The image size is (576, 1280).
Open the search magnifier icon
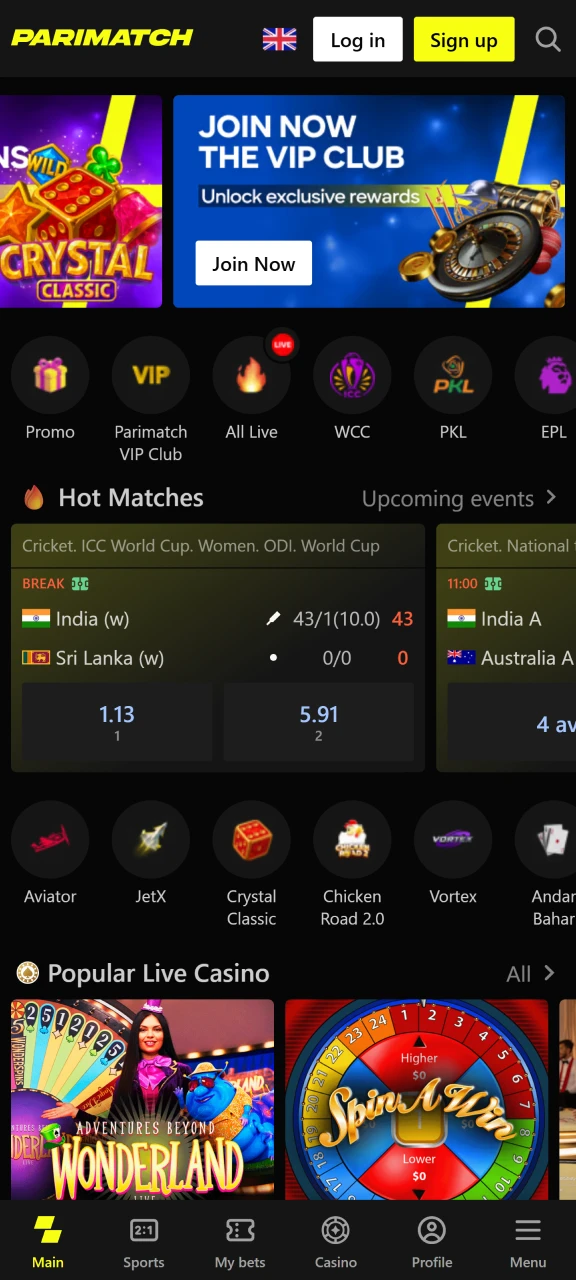coord(548,39)
